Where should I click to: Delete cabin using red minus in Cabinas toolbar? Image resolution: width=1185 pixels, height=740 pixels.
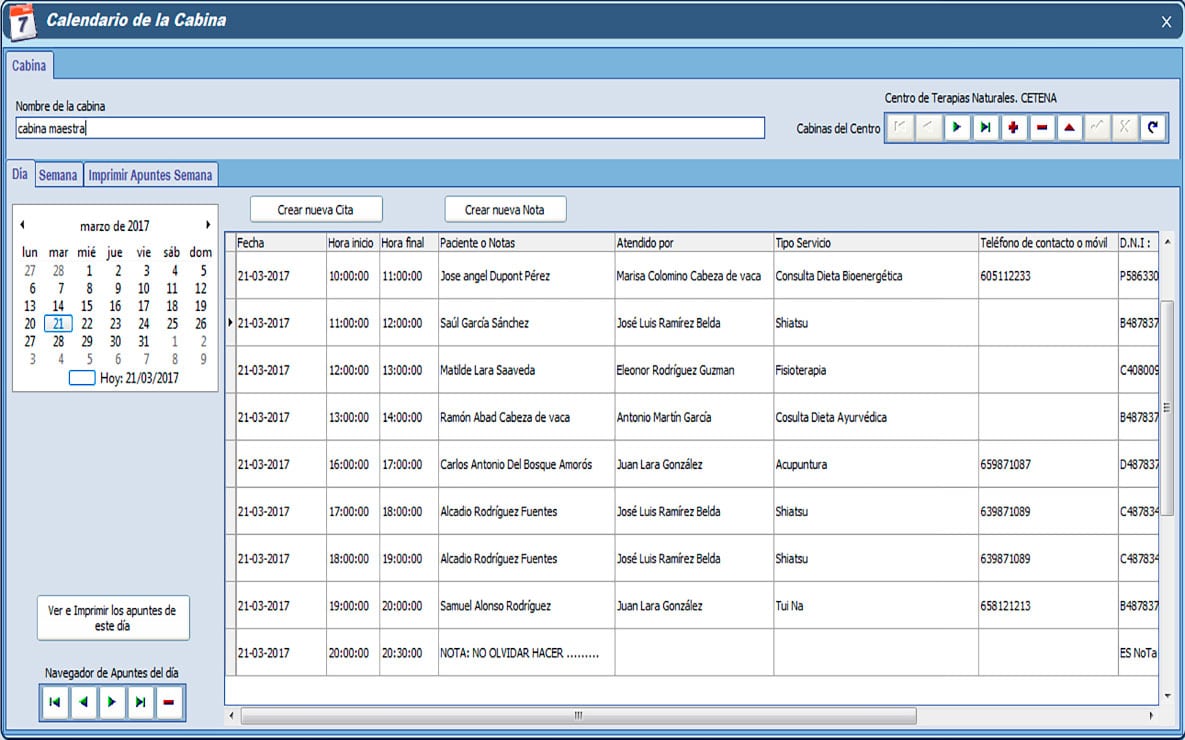(x=1042, y=128)
